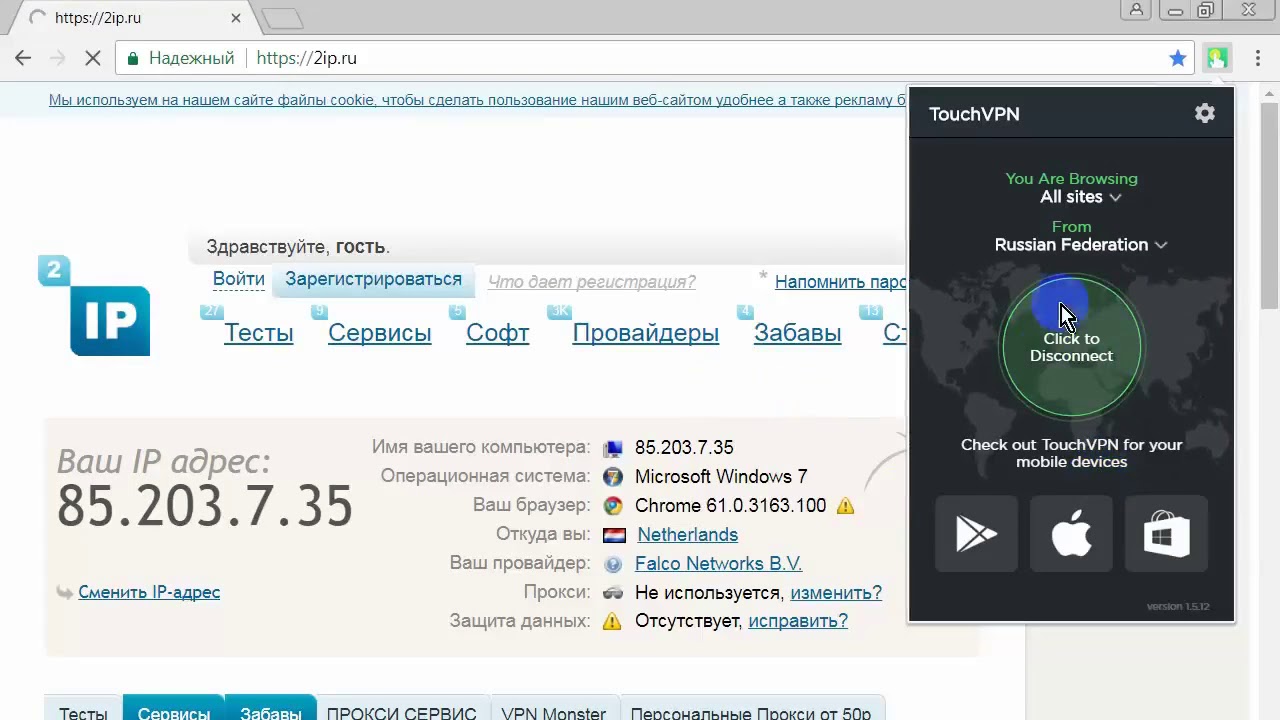The width and height of the screenshot is (1280, 720).
Task: Click the Напомнить пароль link
Action: tap(841, 282)
